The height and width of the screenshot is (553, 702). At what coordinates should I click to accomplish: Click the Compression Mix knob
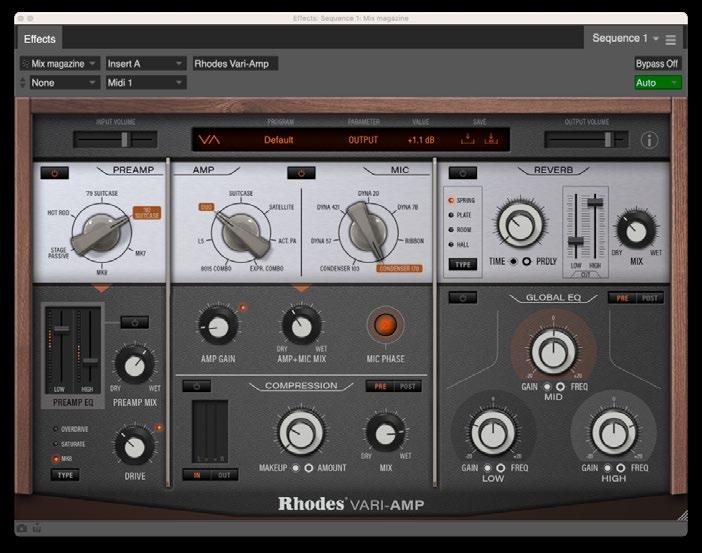coord(385,433)
